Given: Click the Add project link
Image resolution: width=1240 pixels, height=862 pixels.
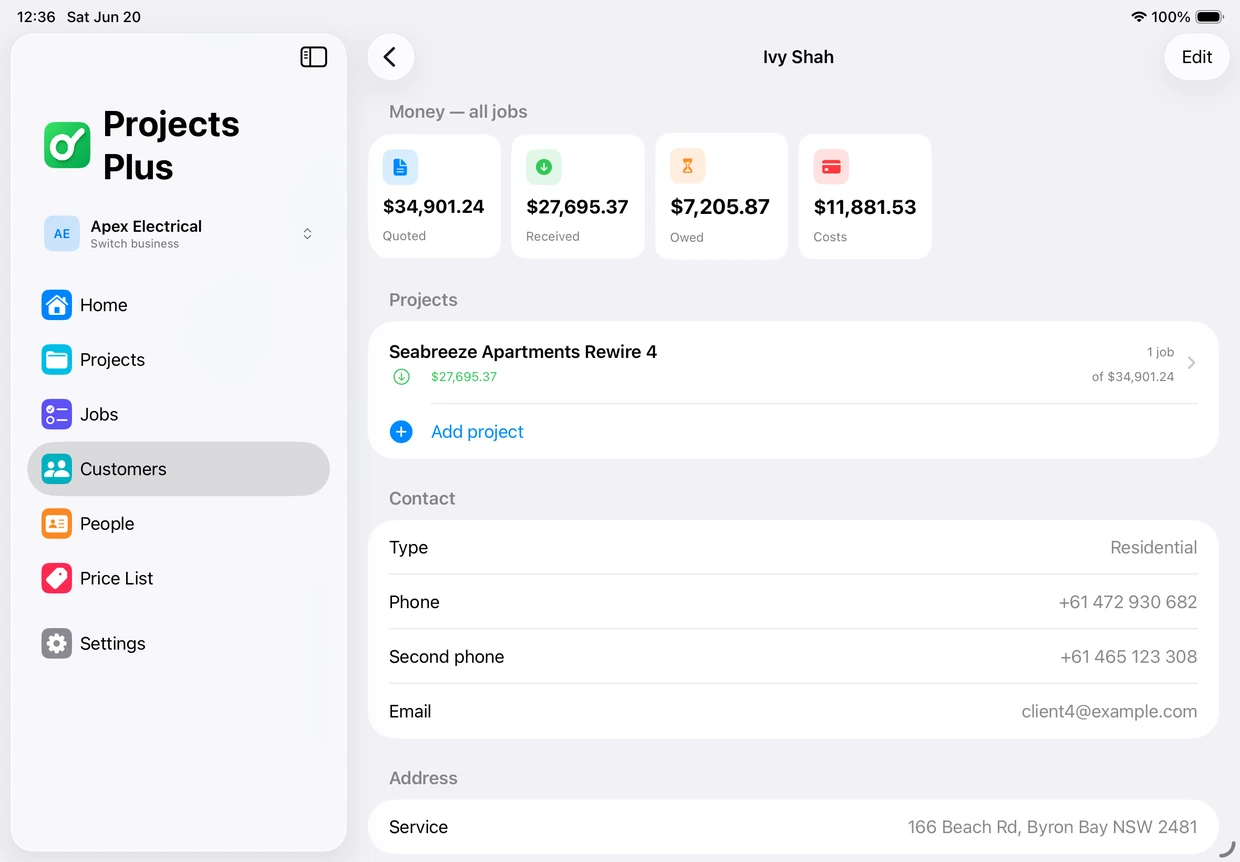Looking at the screenshot, I should point(477,432).
